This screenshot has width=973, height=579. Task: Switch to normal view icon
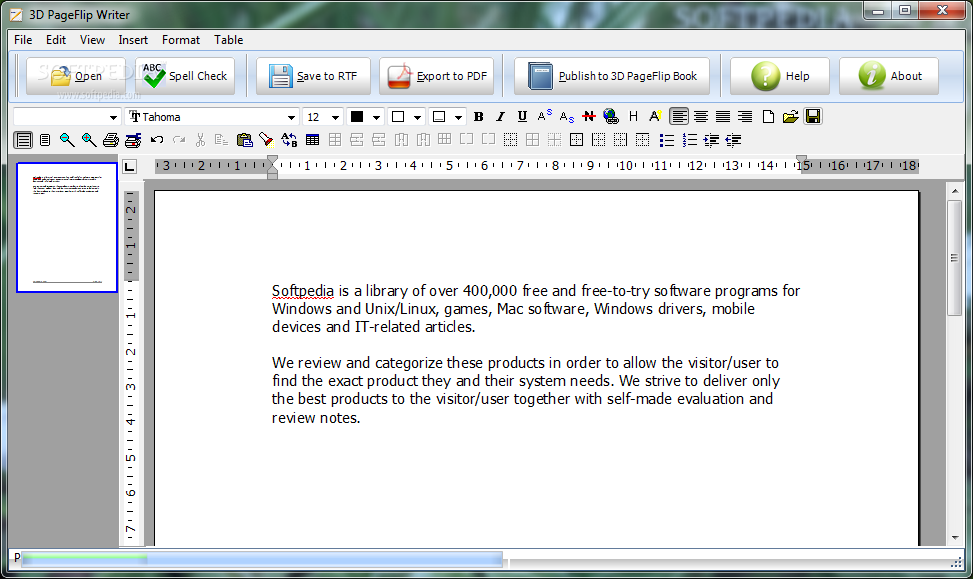pos(45,140)
